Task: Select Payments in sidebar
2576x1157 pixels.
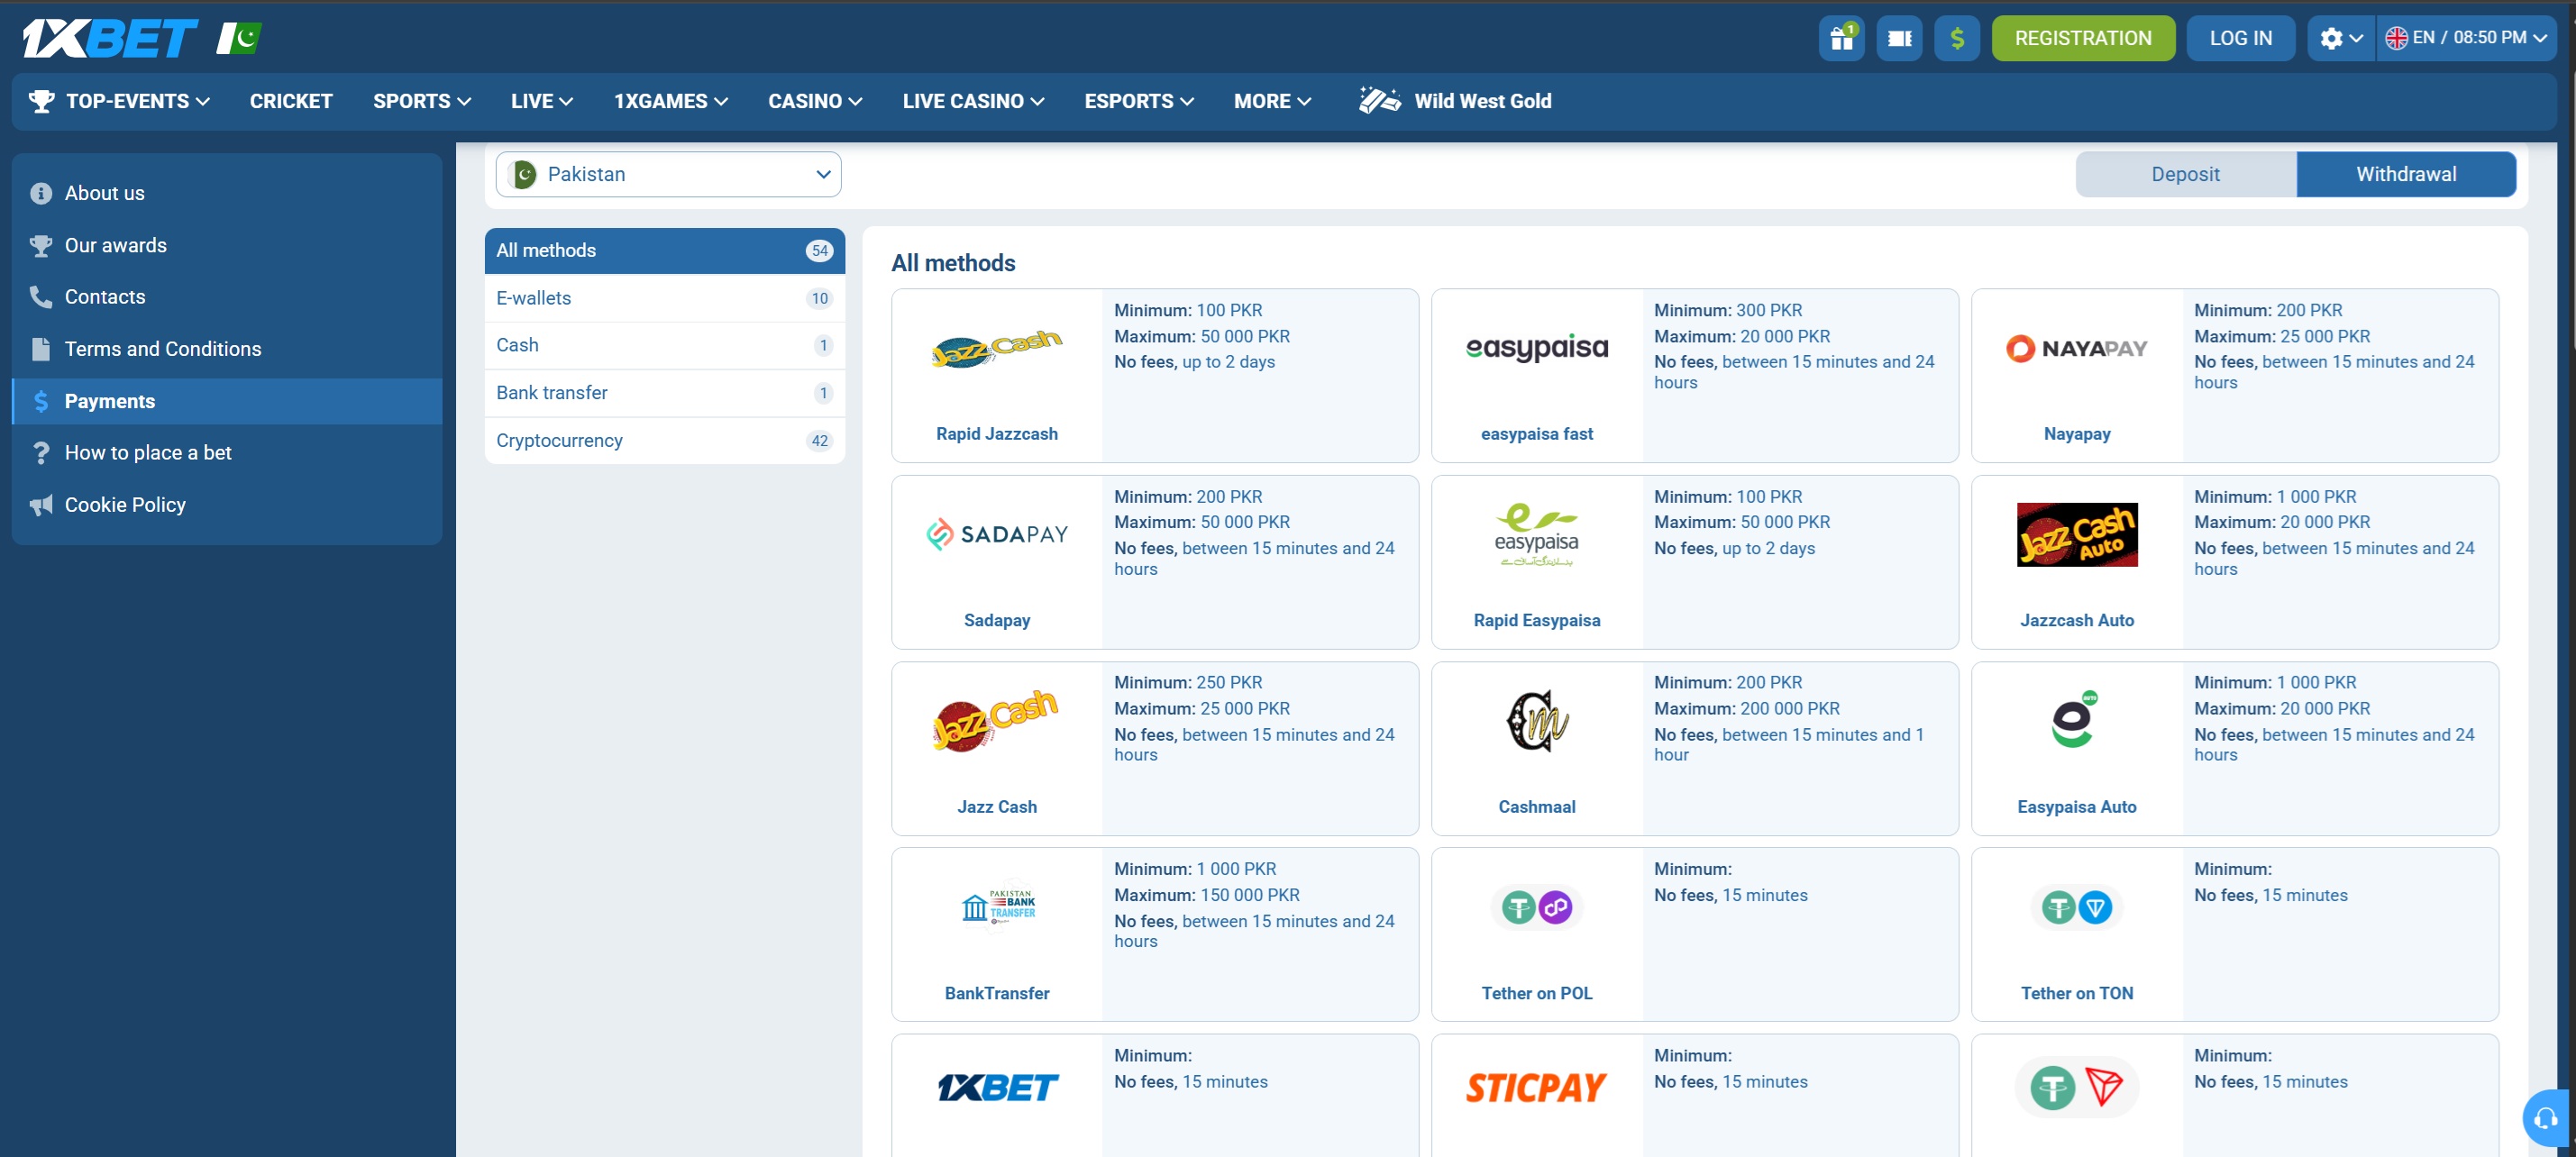Action: click(x=227, y=401)
